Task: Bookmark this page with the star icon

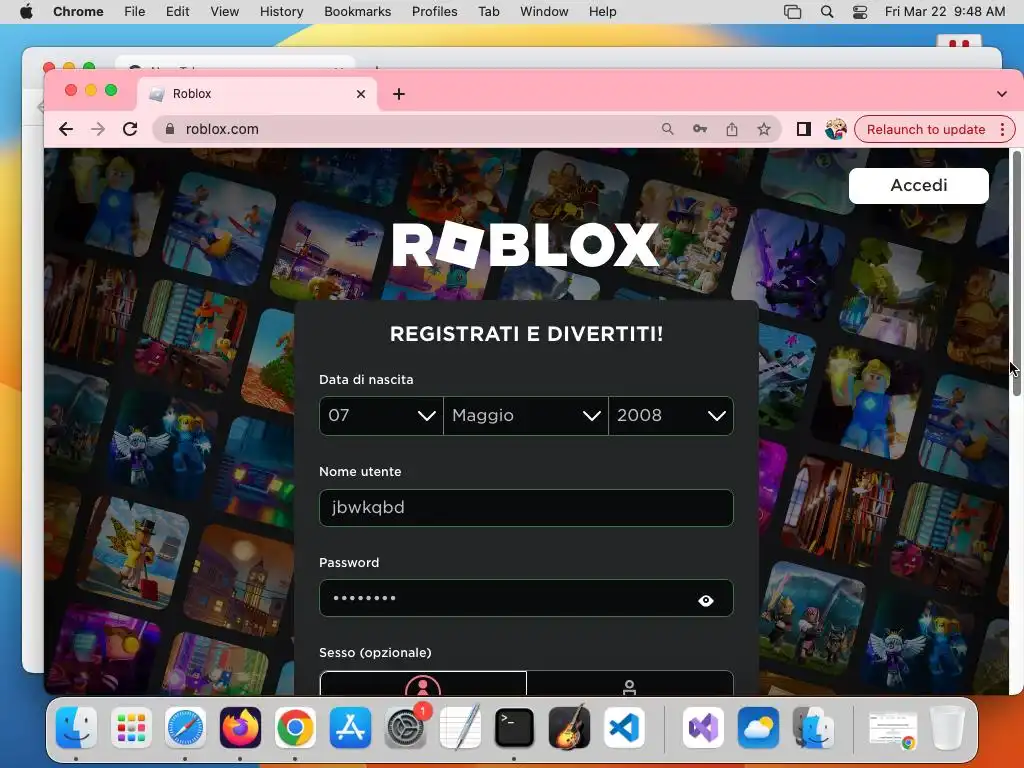Action: point(764,129)
